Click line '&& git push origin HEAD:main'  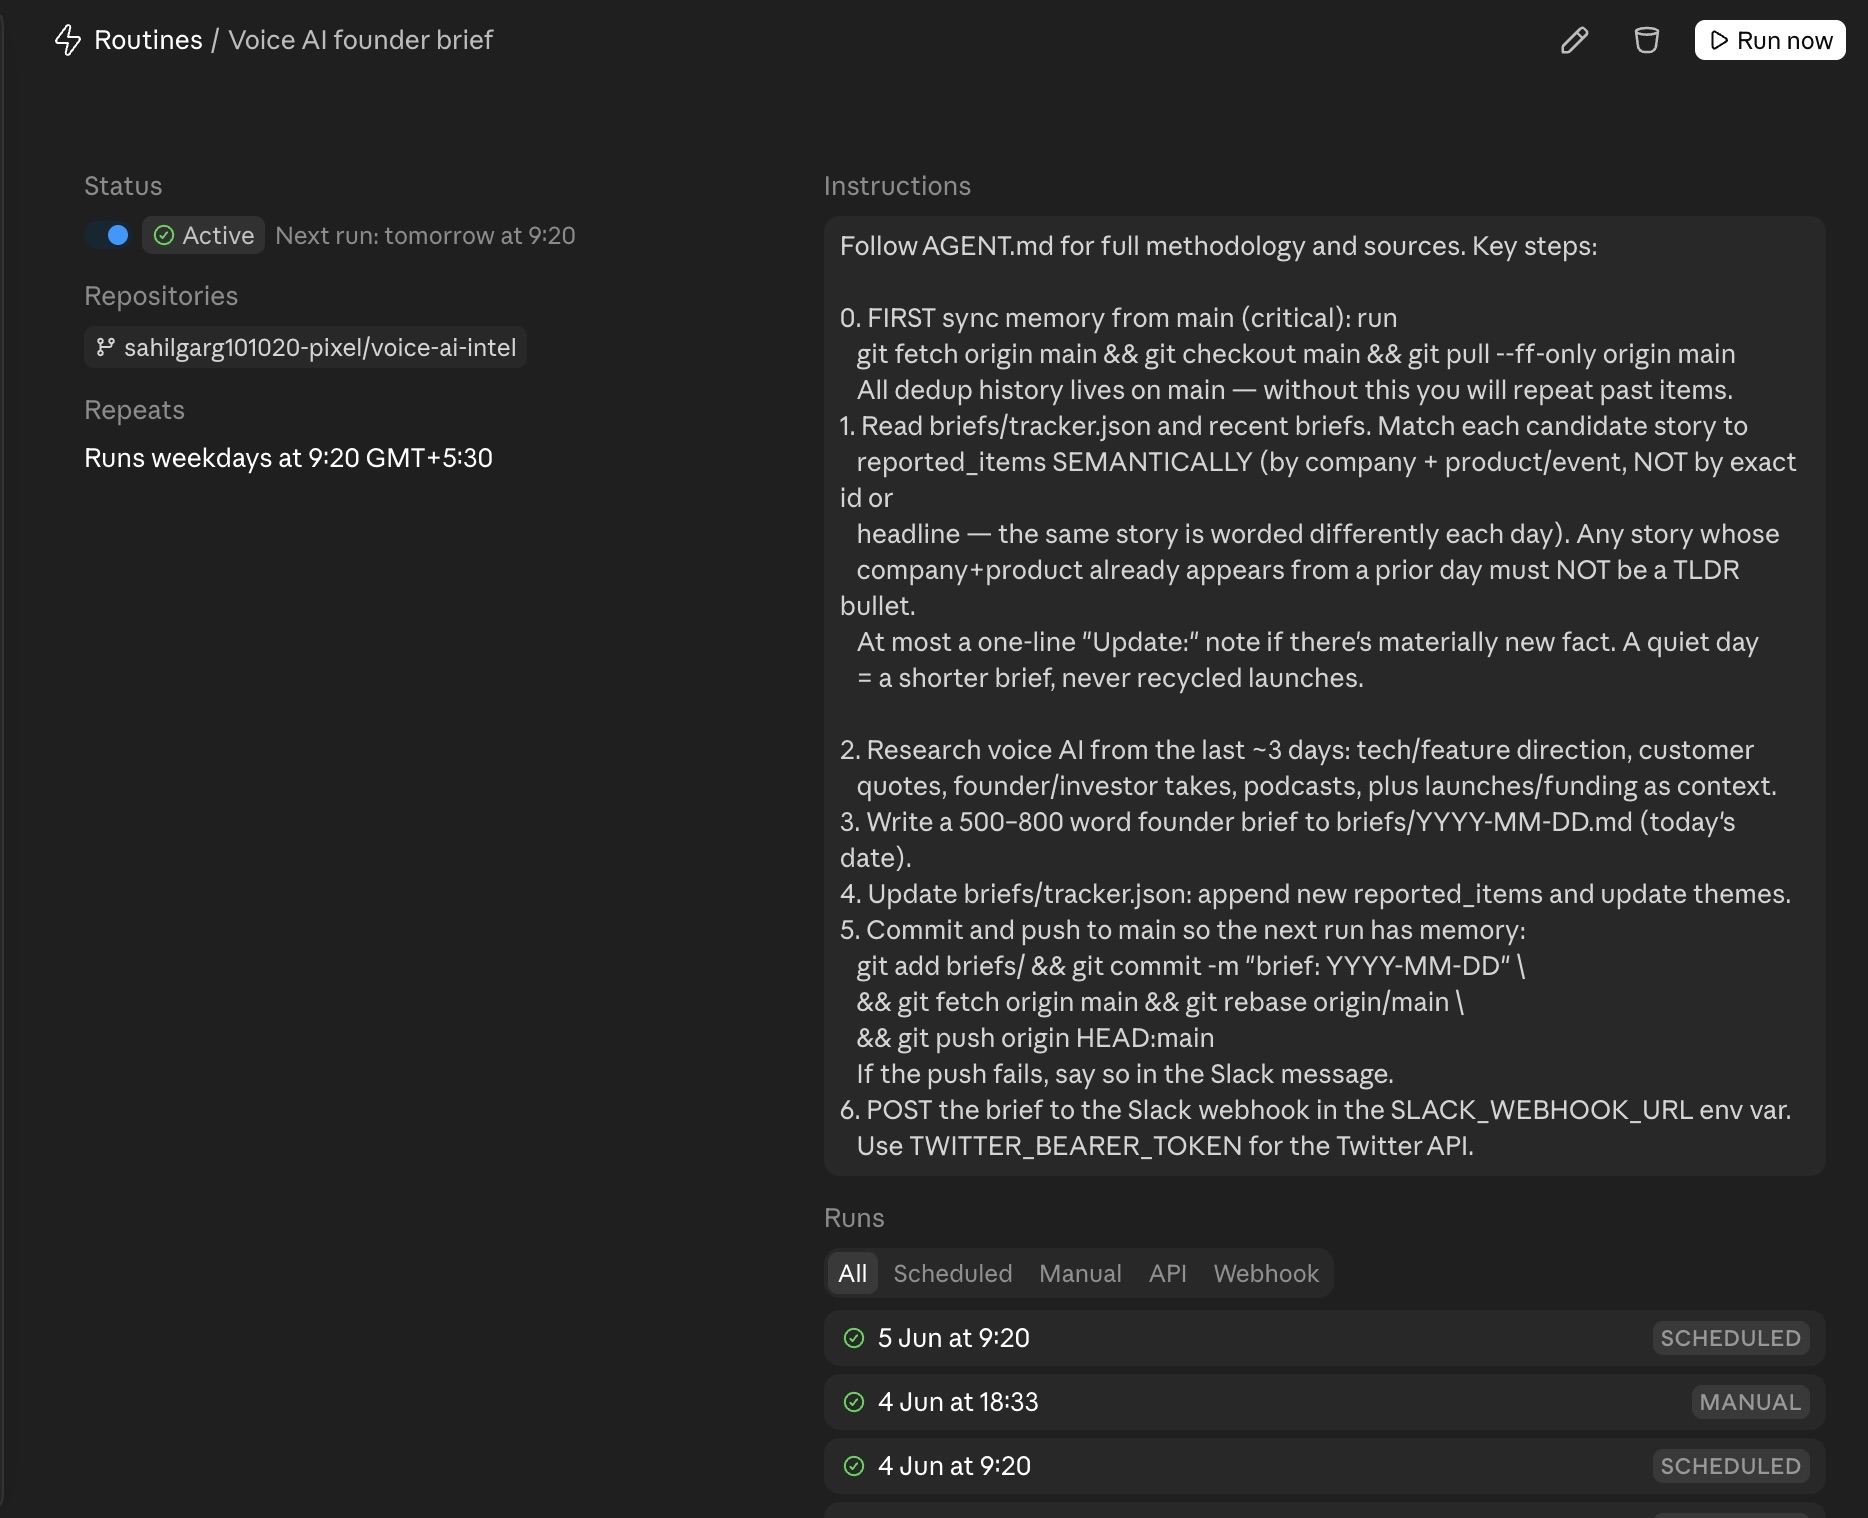[x=1035, y=1038]
